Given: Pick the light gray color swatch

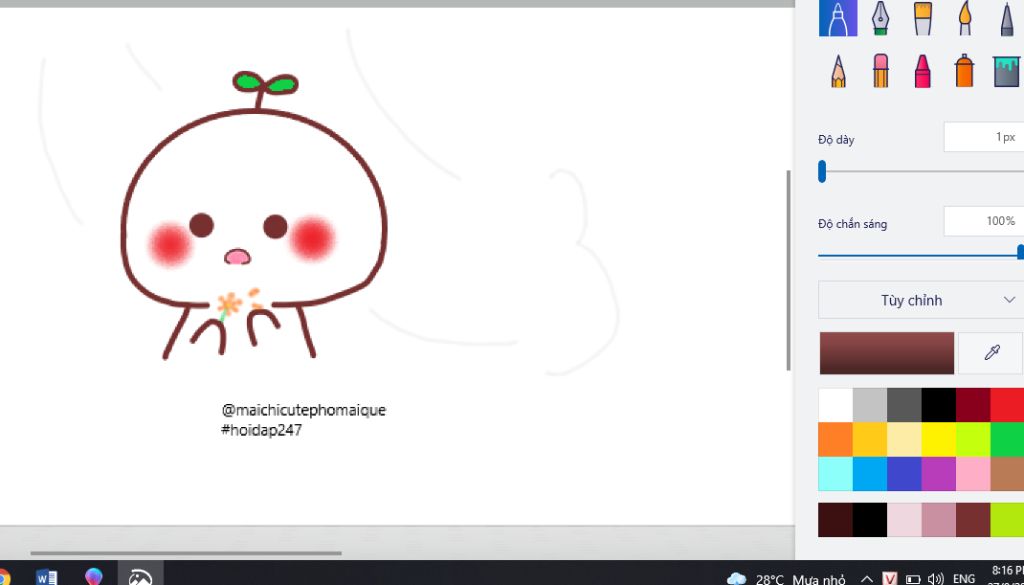Looking at the screenshot, I should click(x=870, y=405).
